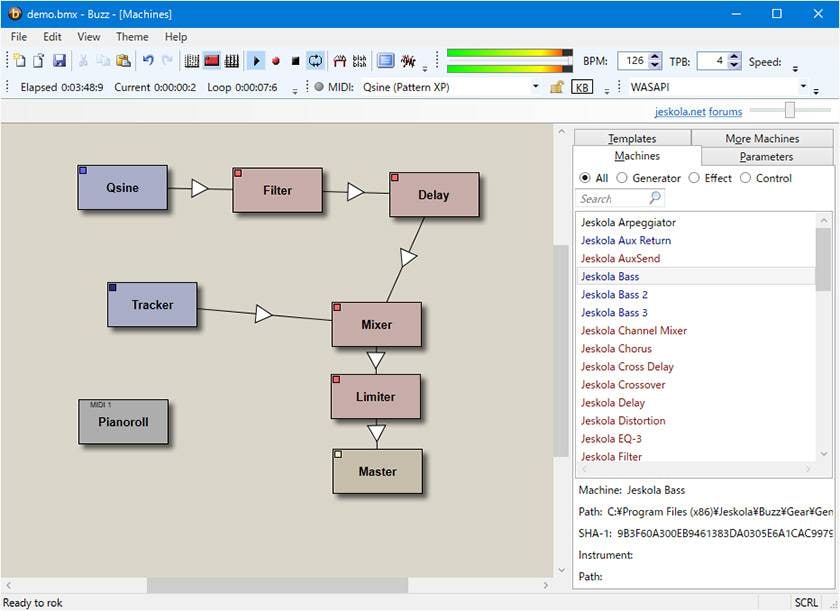Create a new file via toolbar icon

(x=20, y=61)
